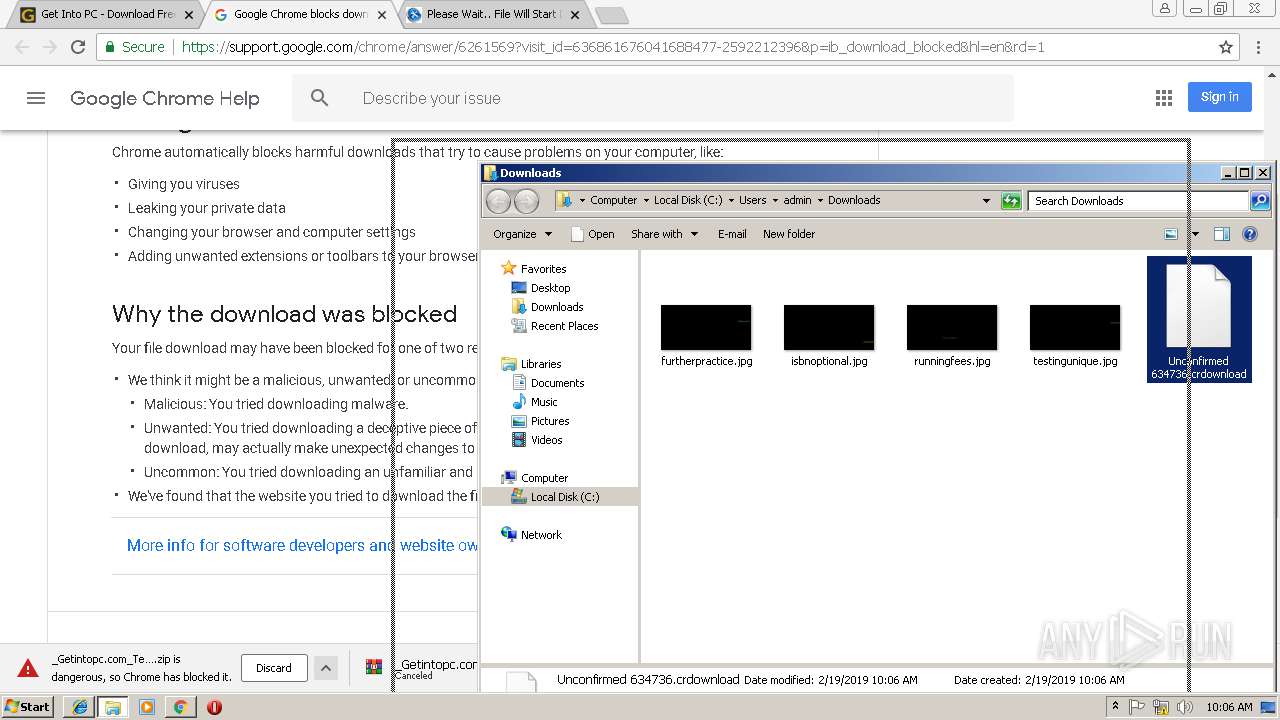
Task: Click the magnifier icon in Help search
Action: pos(320,98)
